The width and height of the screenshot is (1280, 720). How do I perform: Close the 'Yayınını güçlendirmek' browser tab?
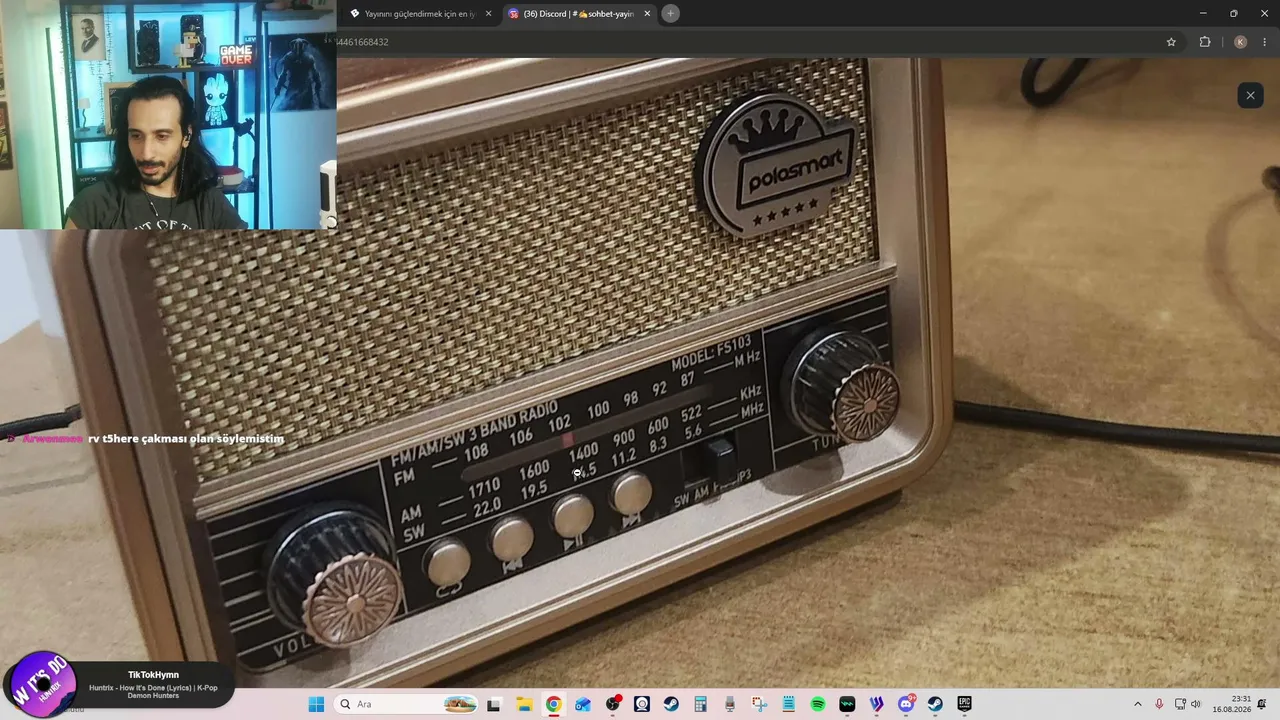(488, 14)
